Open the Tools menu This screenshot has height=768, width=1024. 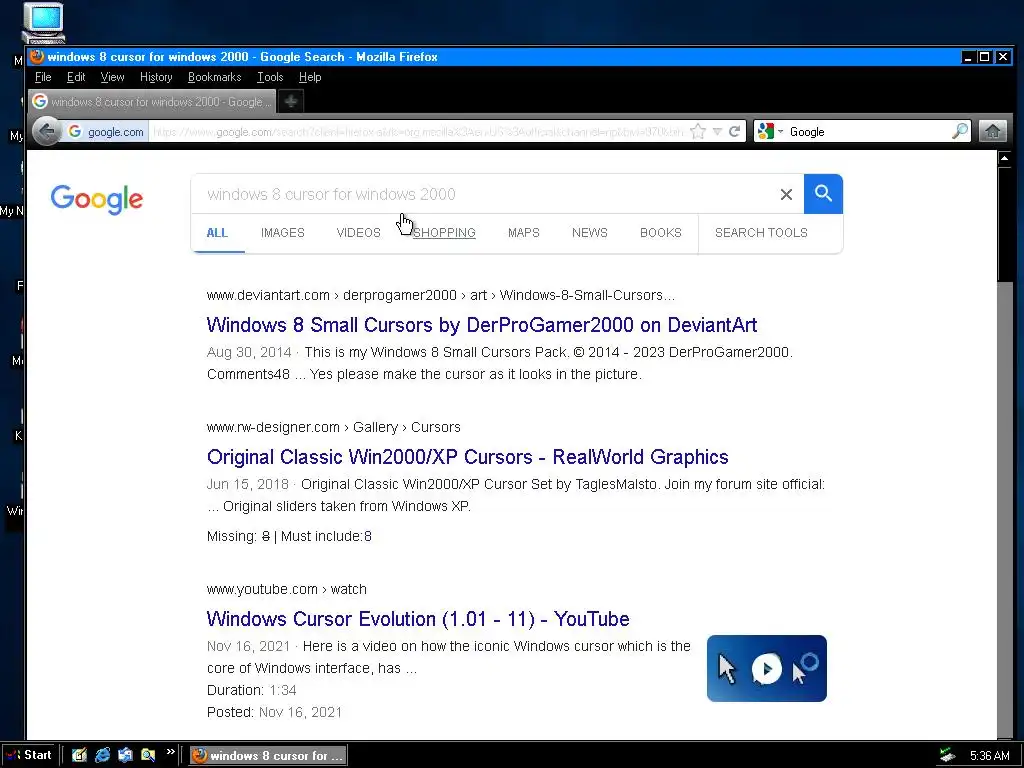[x=270, y=77]
